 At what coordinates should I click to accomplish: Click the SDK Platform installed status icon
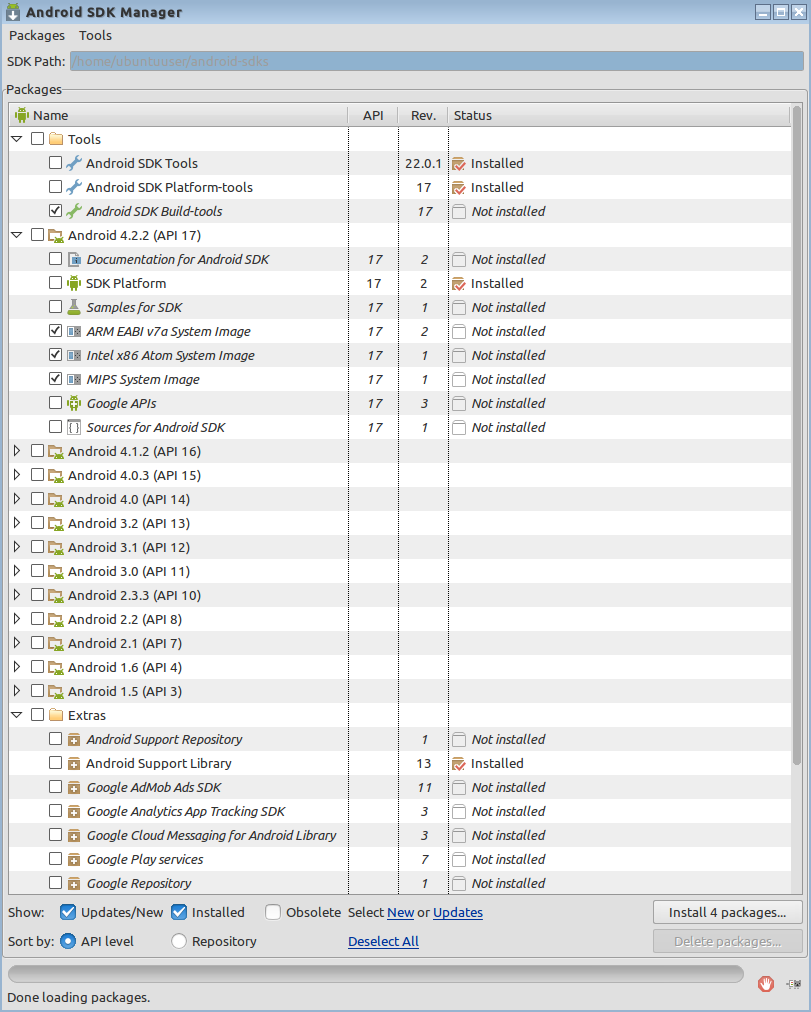point(459,283)
